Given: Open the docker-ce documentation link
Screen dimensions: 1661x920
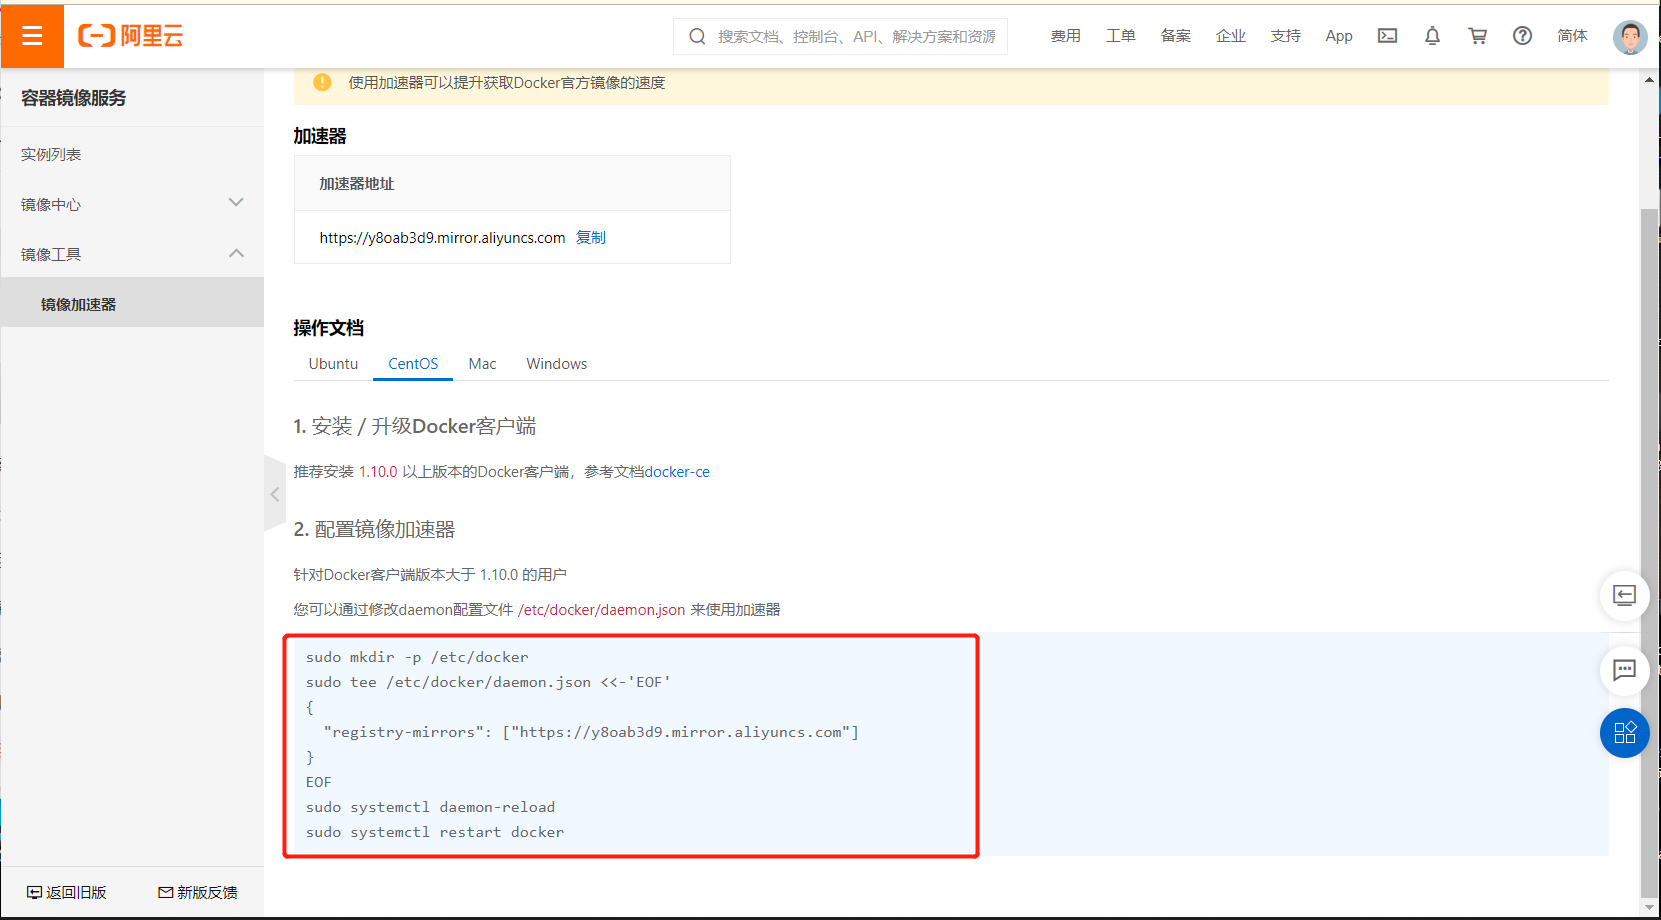Looking at the screenshot, I should [677, 472].
